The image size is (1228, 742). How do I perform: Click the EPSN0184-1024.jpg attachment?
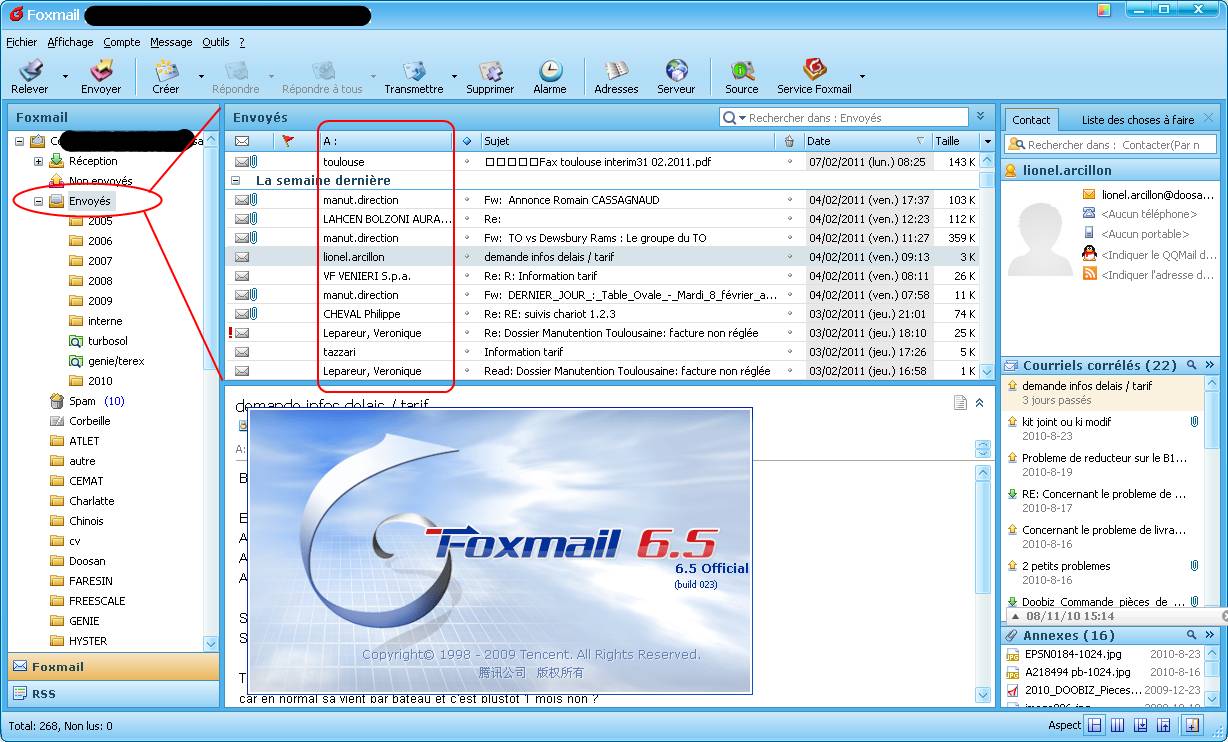pos(1073,654)
